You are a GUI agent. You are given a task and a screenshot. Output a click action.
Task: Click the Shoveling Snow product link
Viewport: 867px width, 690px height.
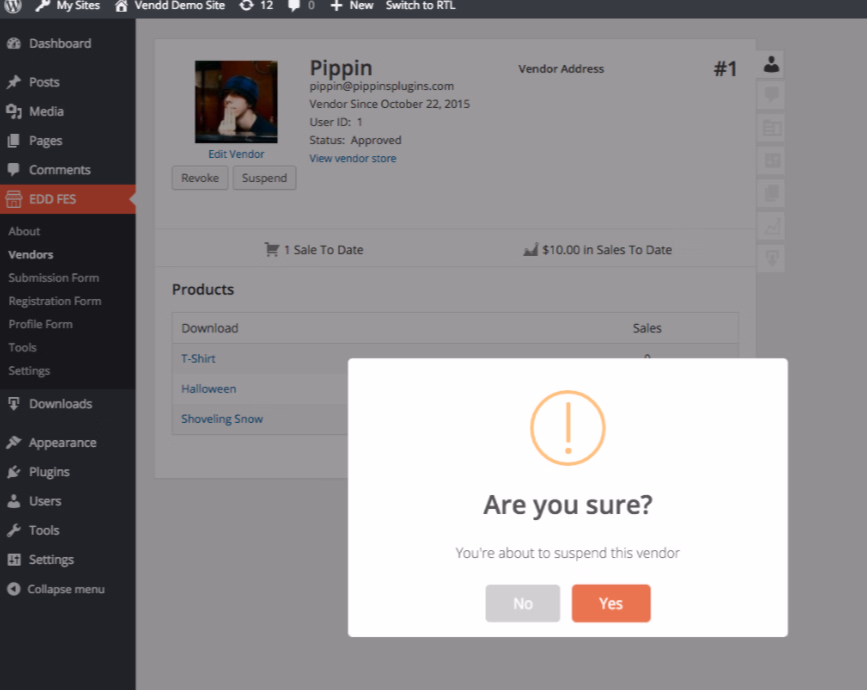point(222,419)
